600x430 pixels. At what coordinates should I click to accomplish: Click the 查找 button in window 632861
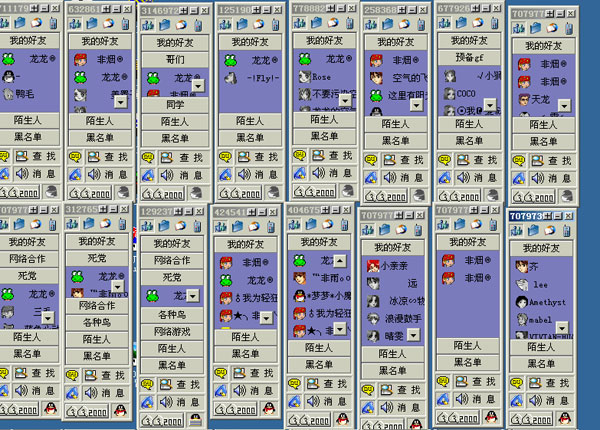pyautogui.click(x=108, y=157)
